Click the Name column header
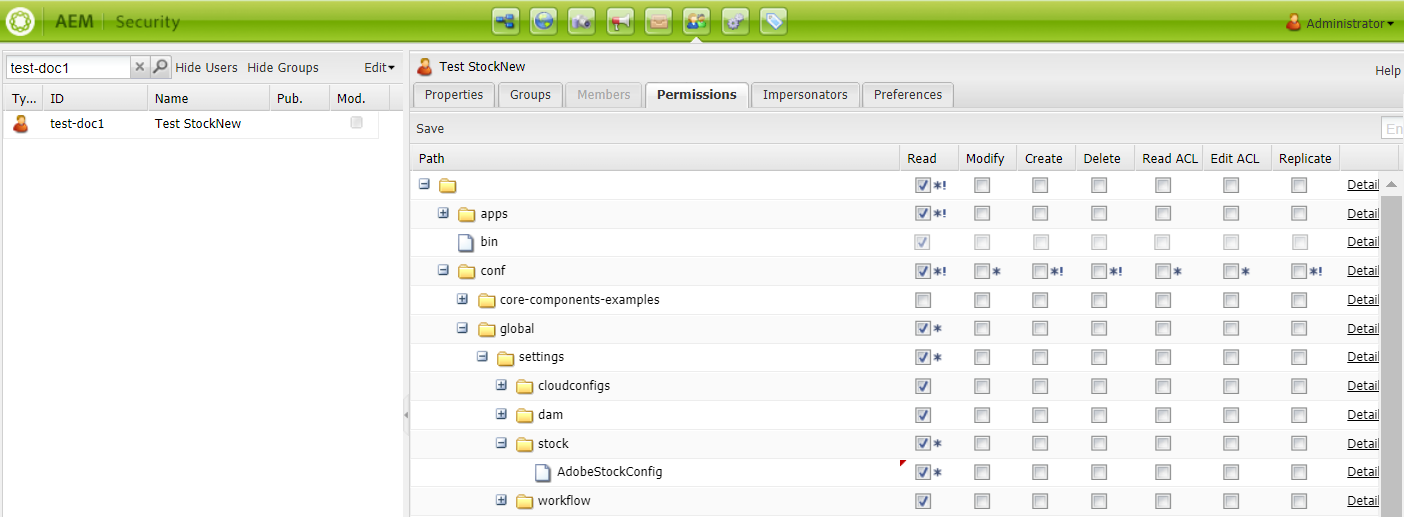This screenshot has height=517, width=1404. [x=208, y=99]
